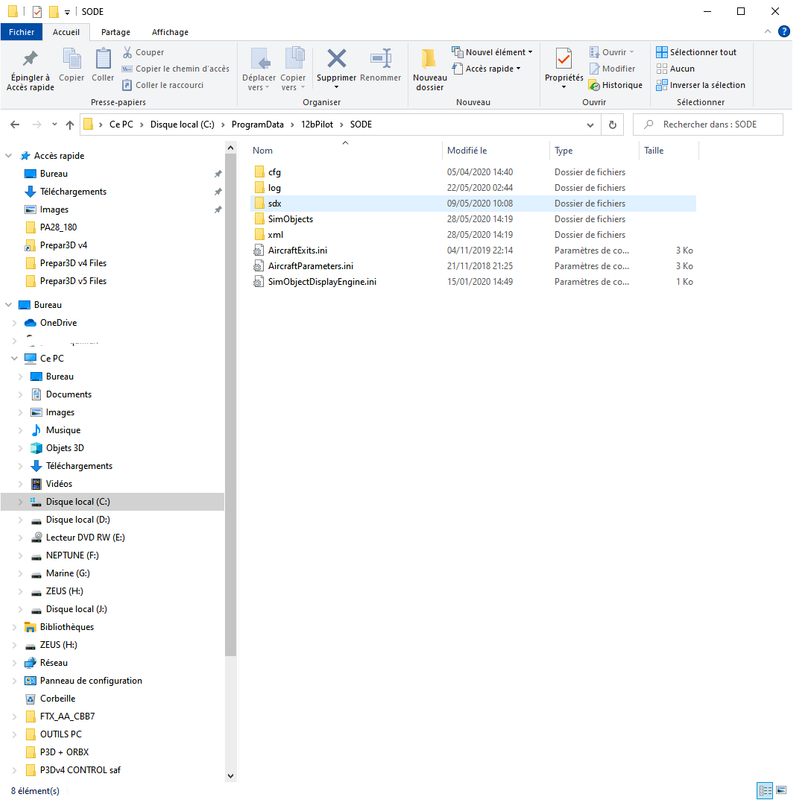This screenshot has height=800, width=793.
Task: Click the Coller clipboard icon
Action: pos(103,65)
